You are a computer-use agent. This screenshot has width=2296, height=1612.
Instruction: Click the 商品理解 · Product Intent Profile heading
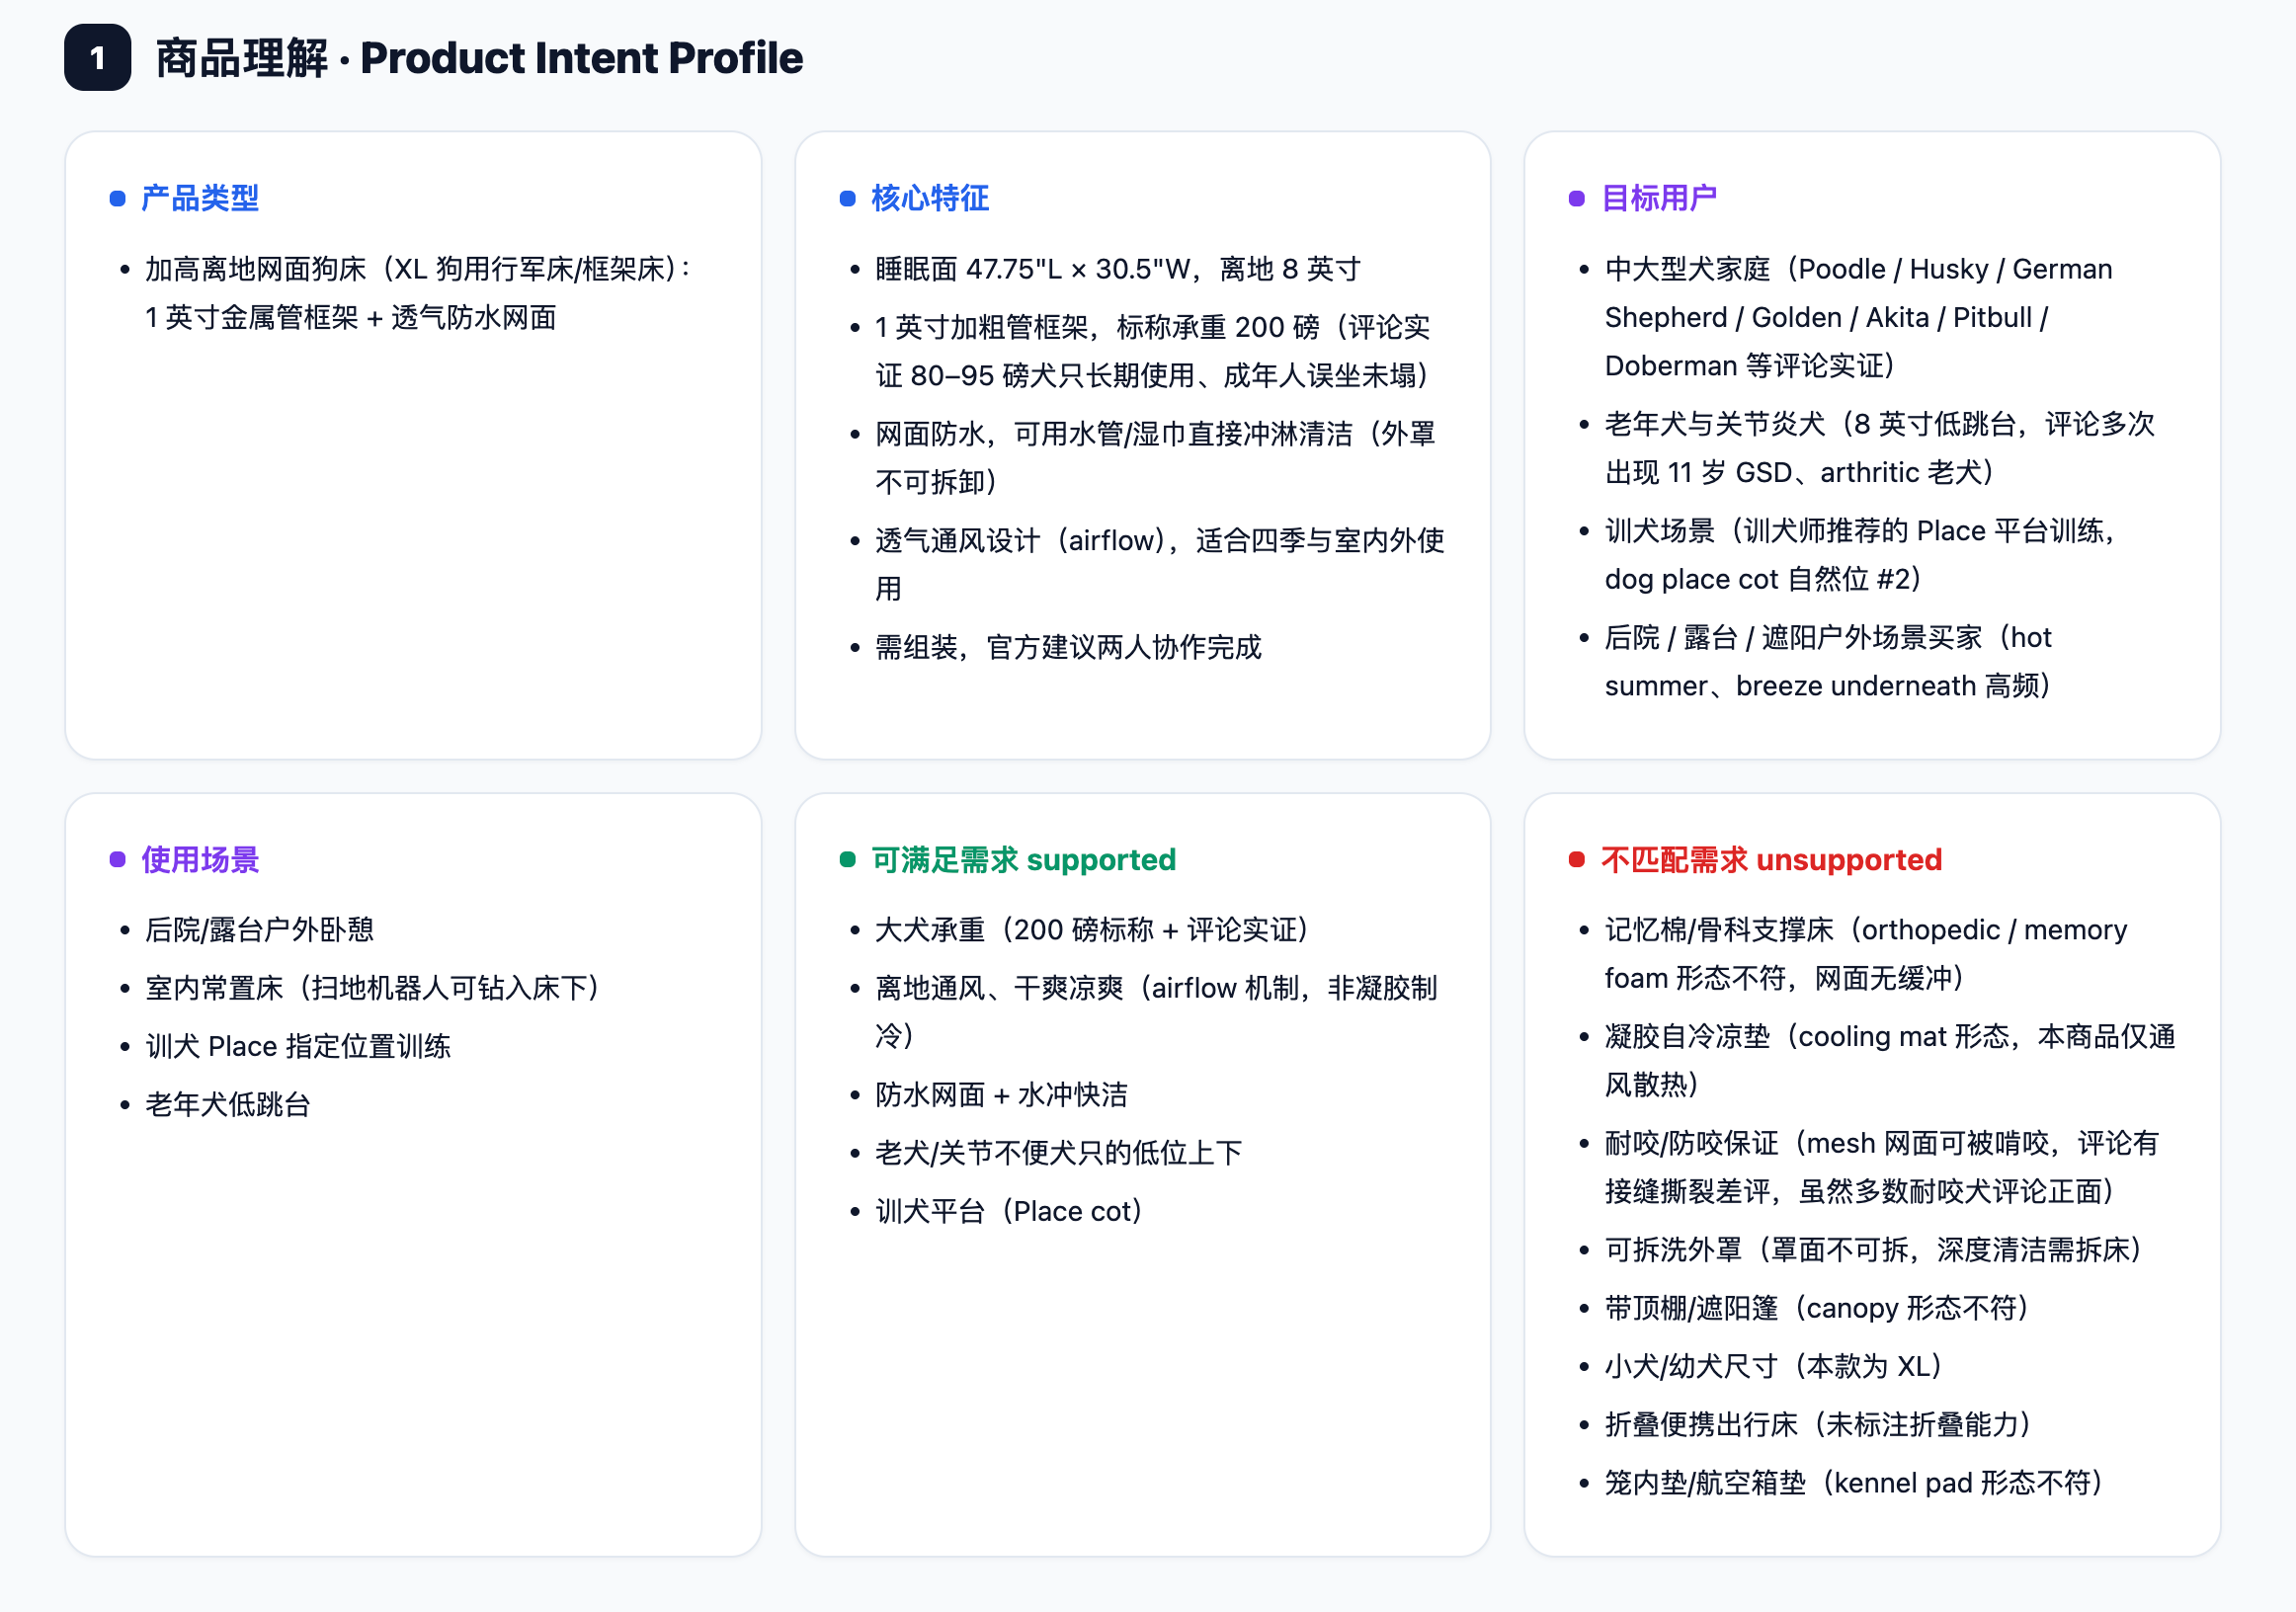tap(479, 58)
